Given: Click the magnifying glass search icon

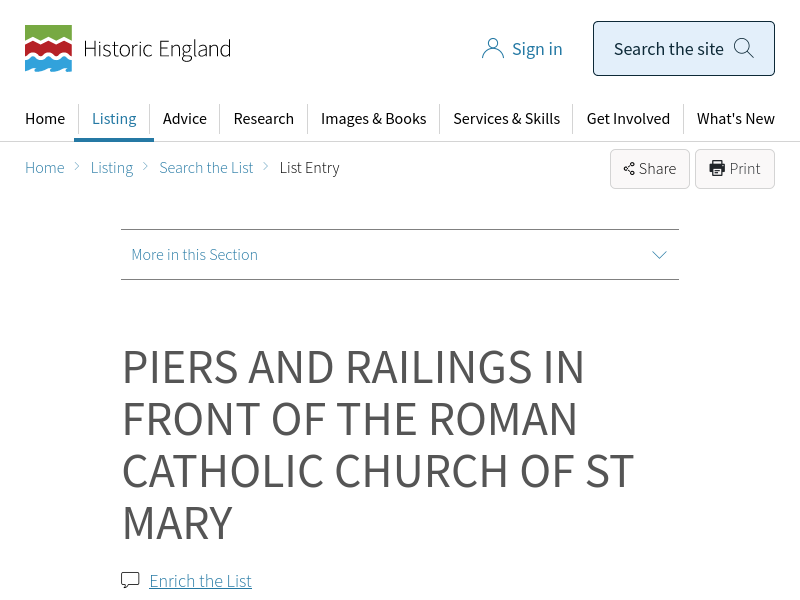Looking at the screenshot, I should click(x=744, y=48).
